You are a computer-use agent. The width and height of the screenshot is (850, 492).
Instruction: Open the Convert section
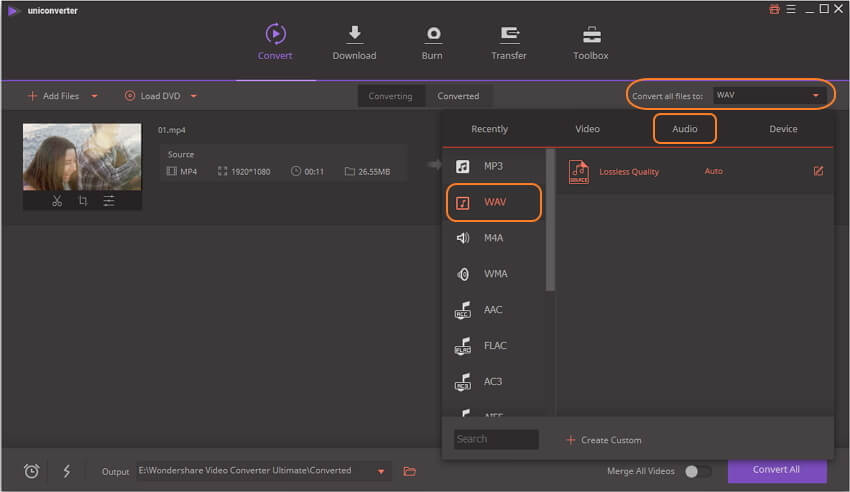[275, 42]
